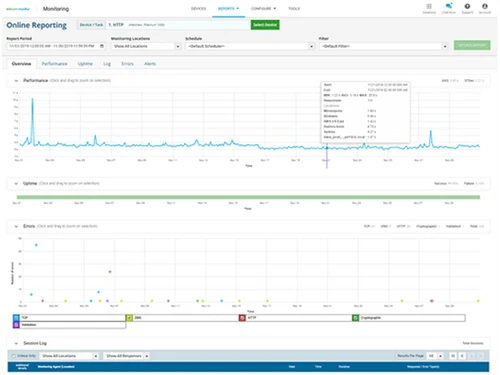500x375 pixels.
Task: Switch to the Alerts tab
Action: (x=150, y=64)
